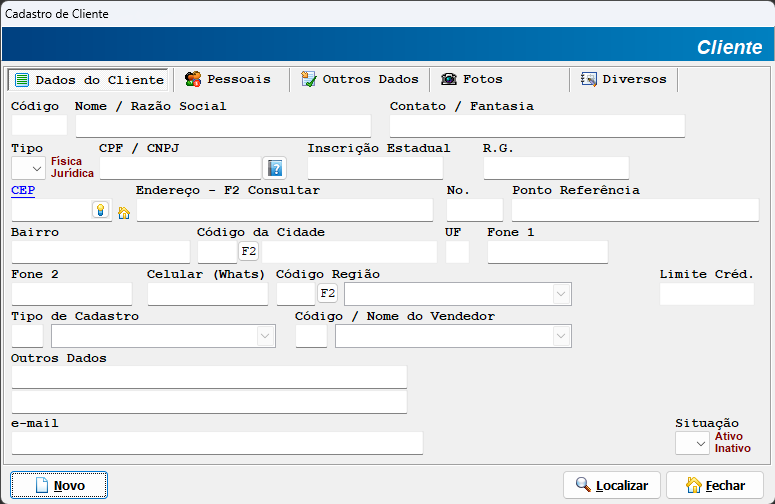775x504 pixels.
Task: Click the Localizar search button
Action: point(612,486)
